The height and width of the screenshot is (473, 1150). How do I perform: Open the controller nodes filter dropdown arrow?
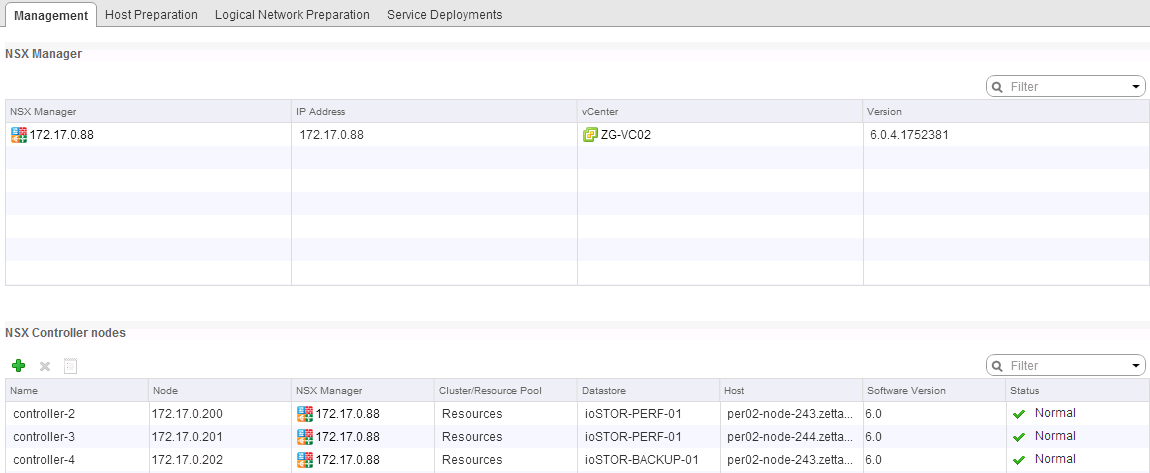(x=1136, y=365)
